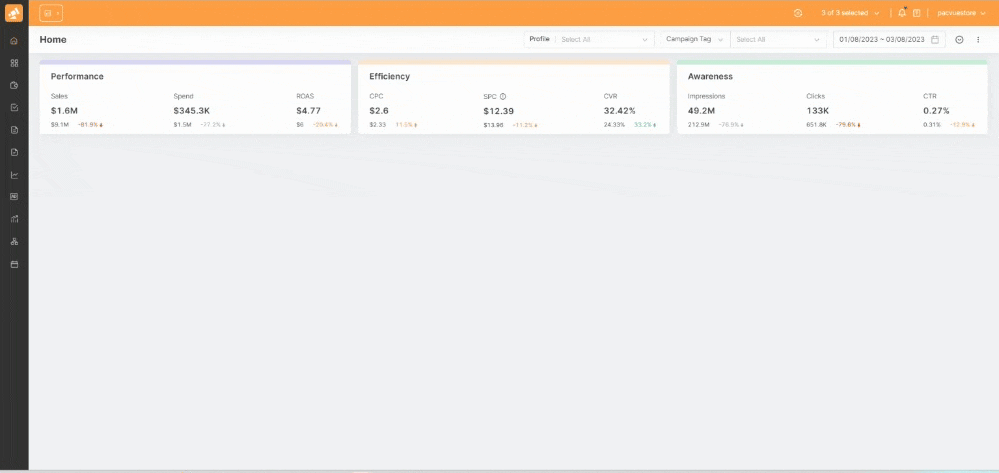Click the Pacvue logo in the sidebar
Screen dimensions: 999x473
pyautogui.click(x=14, y=13)
